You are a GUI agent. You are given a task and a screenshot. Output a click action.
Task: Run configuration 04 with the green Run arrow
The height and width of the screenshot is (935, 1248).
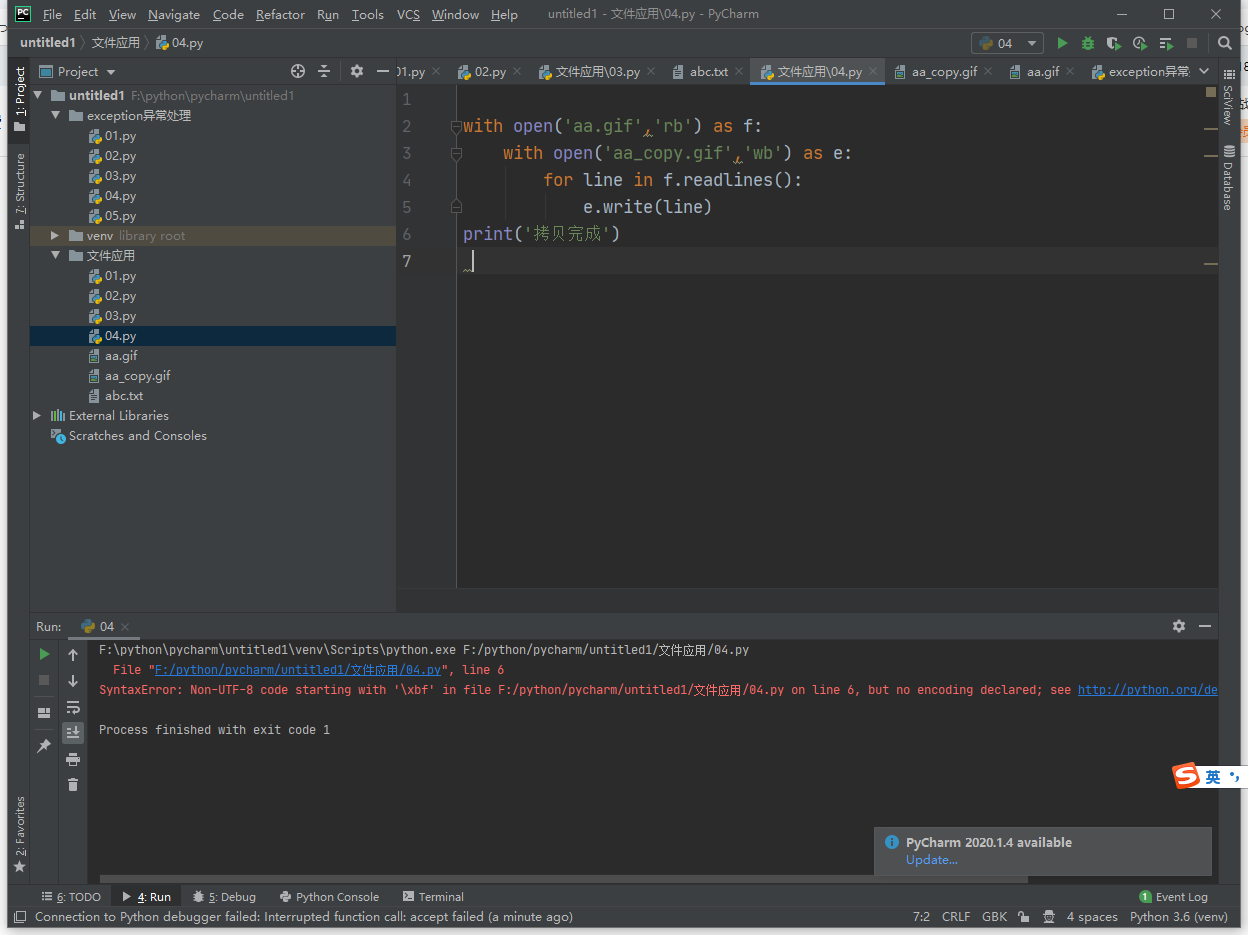tap(1062, 43)
